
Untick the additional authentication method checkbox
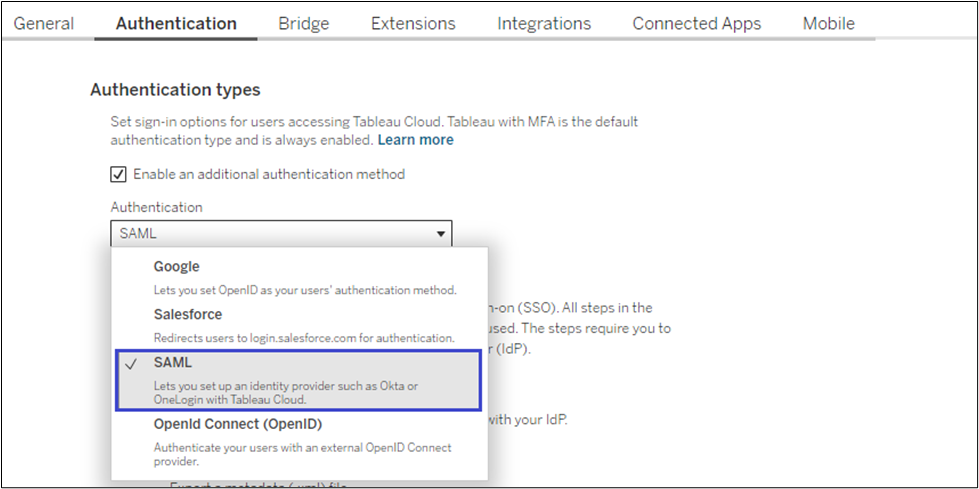pos(118,174)
